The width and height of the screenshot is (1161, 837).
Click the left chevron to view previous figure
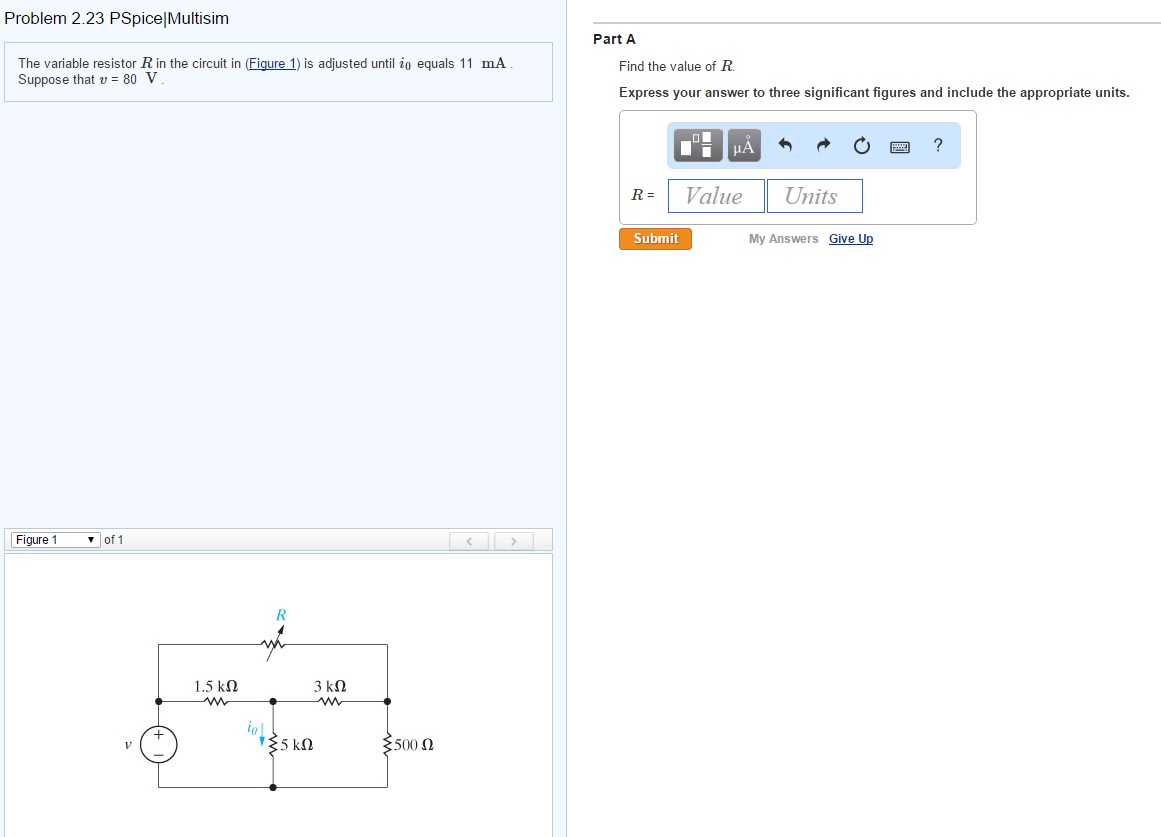click(469, 540)
